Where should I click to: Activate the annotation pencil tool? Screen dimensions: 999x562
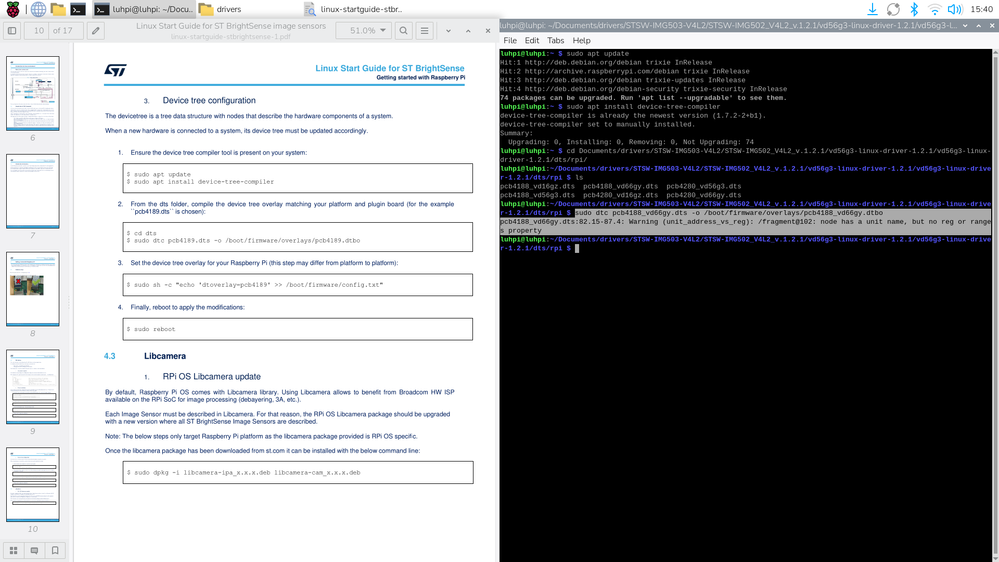click(x=96, y=31)
